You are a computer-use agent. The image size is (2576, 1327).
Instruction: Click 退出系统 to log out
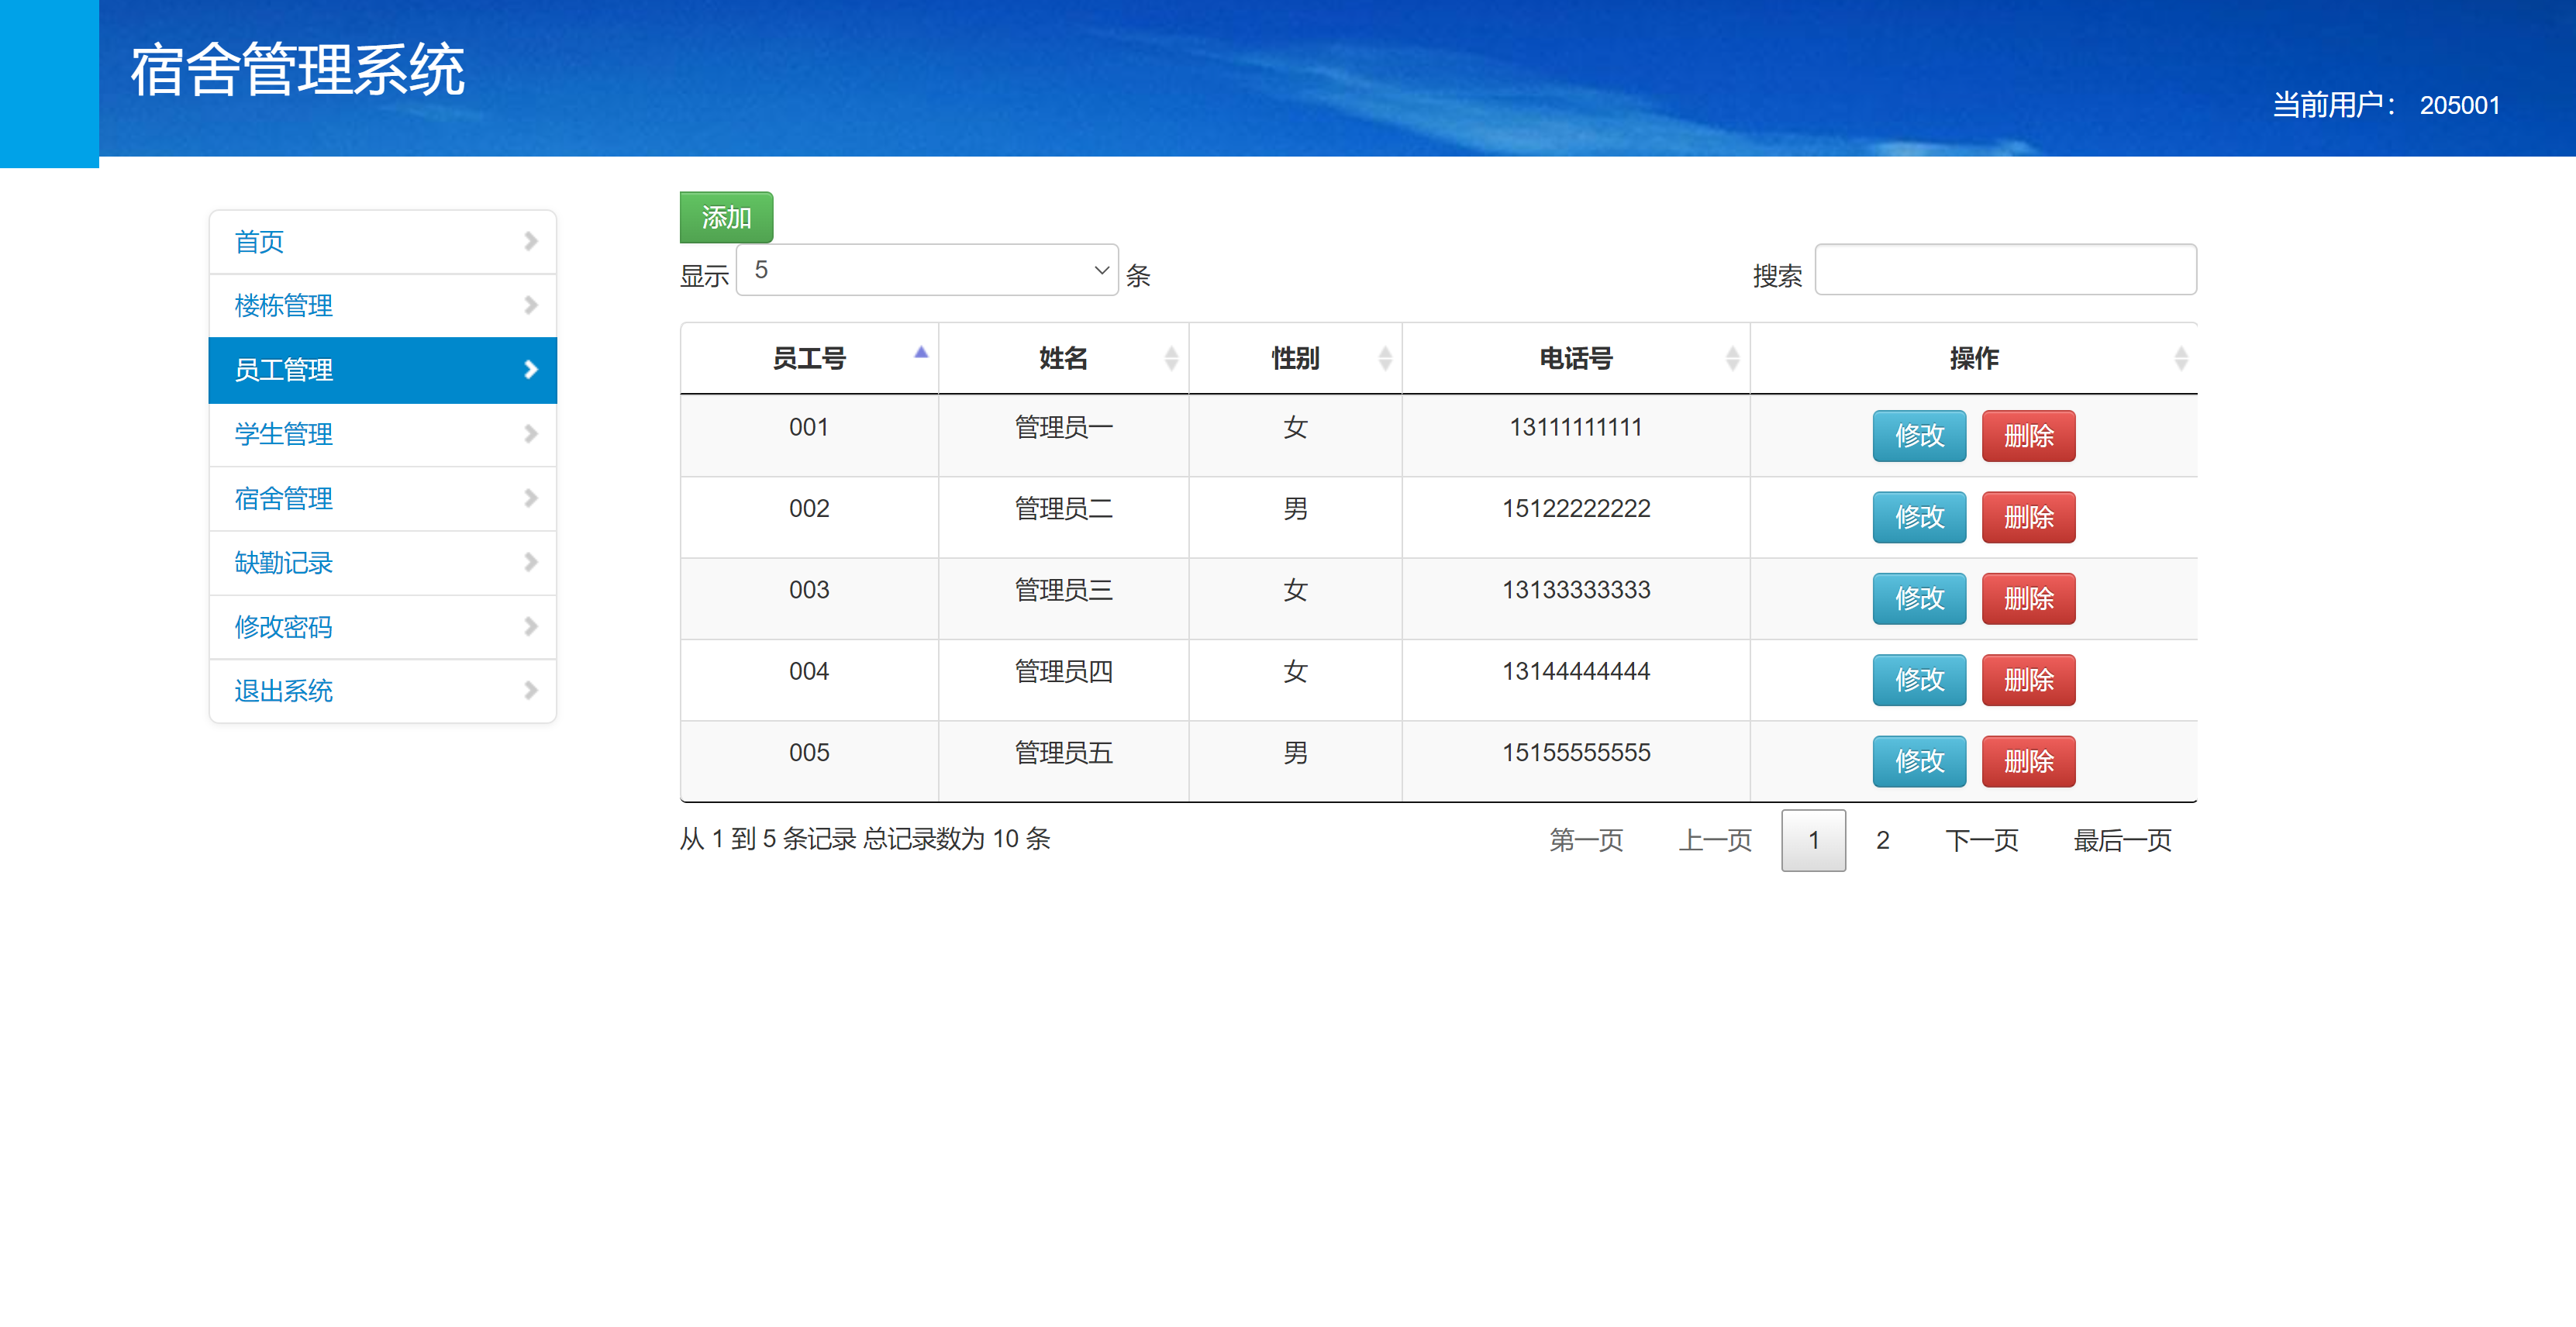(284, 691)
